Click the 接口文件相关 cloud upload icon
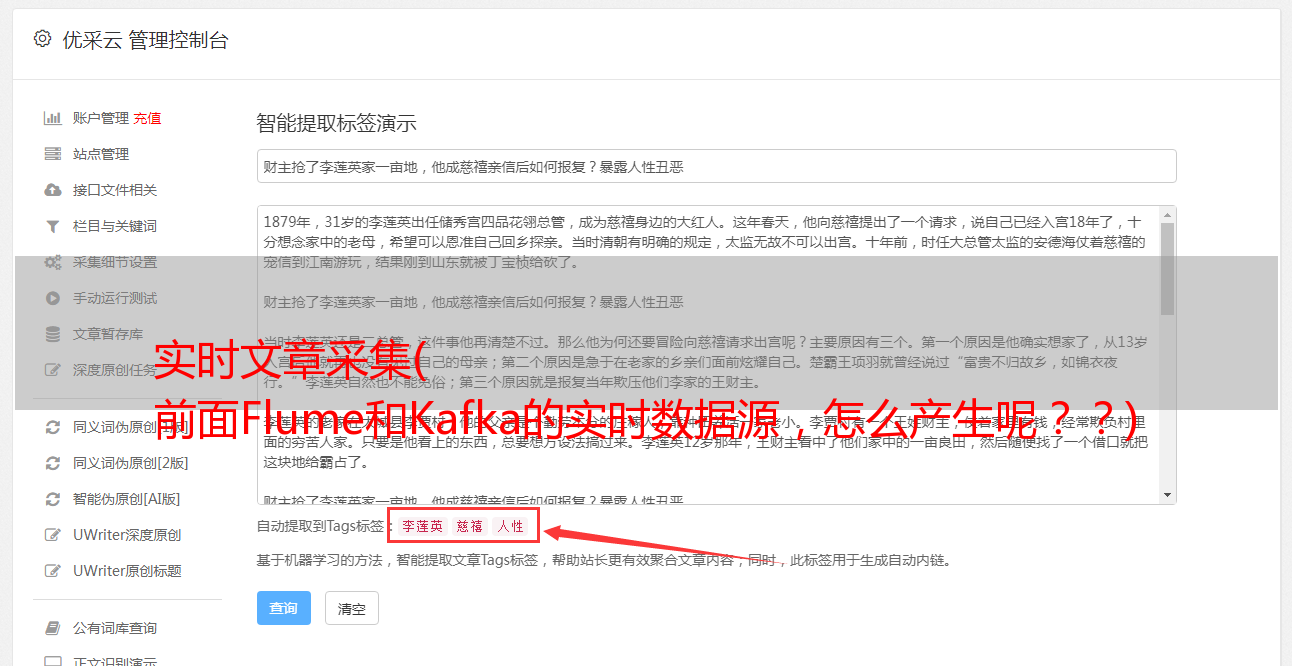 coord(53,190)
